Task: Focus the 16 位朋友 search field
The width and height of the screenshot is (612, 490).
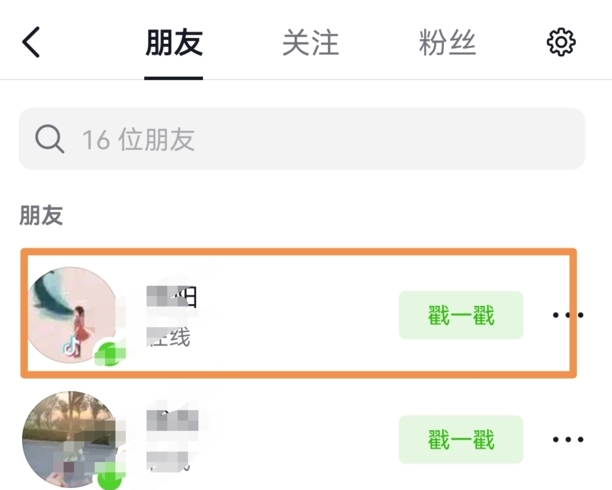Action: (x=302, y=139)
